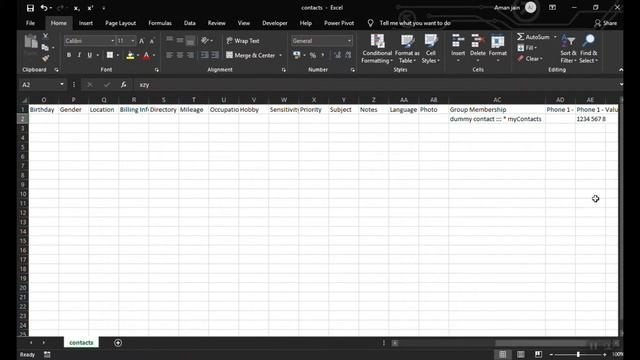Toggle Italic formatting
The height and width of the screenshot is (360, 640).
(x=79, y=55)
